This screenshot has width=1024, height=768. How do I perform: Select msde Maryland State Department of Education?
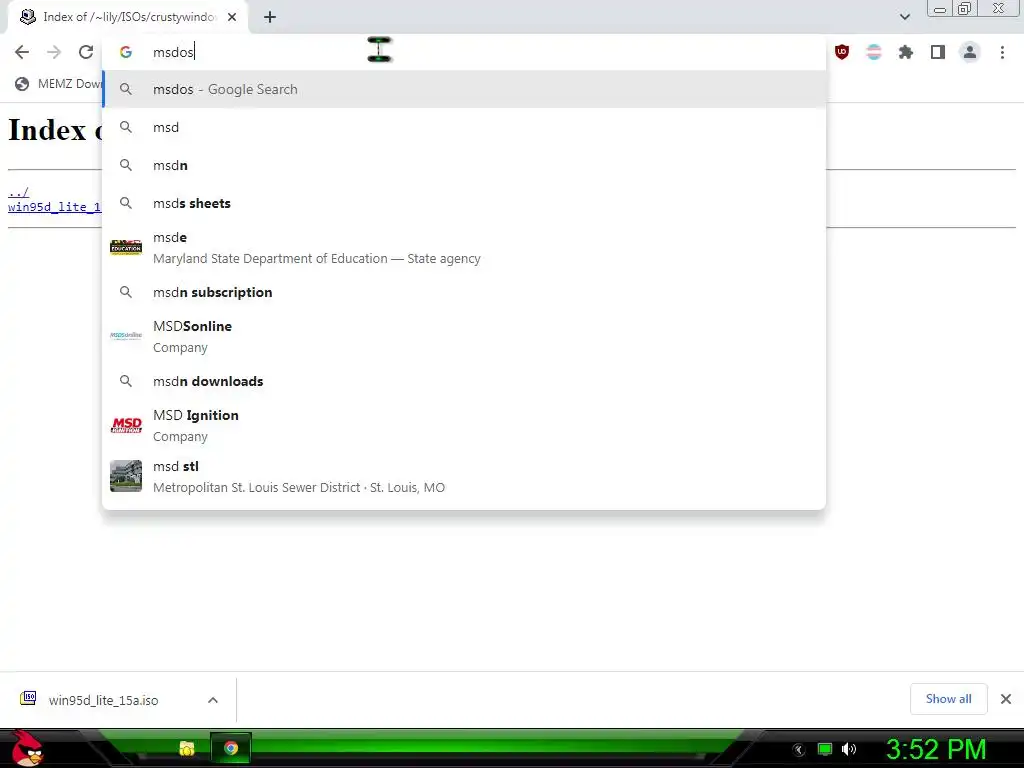click(x=464, y=248)
